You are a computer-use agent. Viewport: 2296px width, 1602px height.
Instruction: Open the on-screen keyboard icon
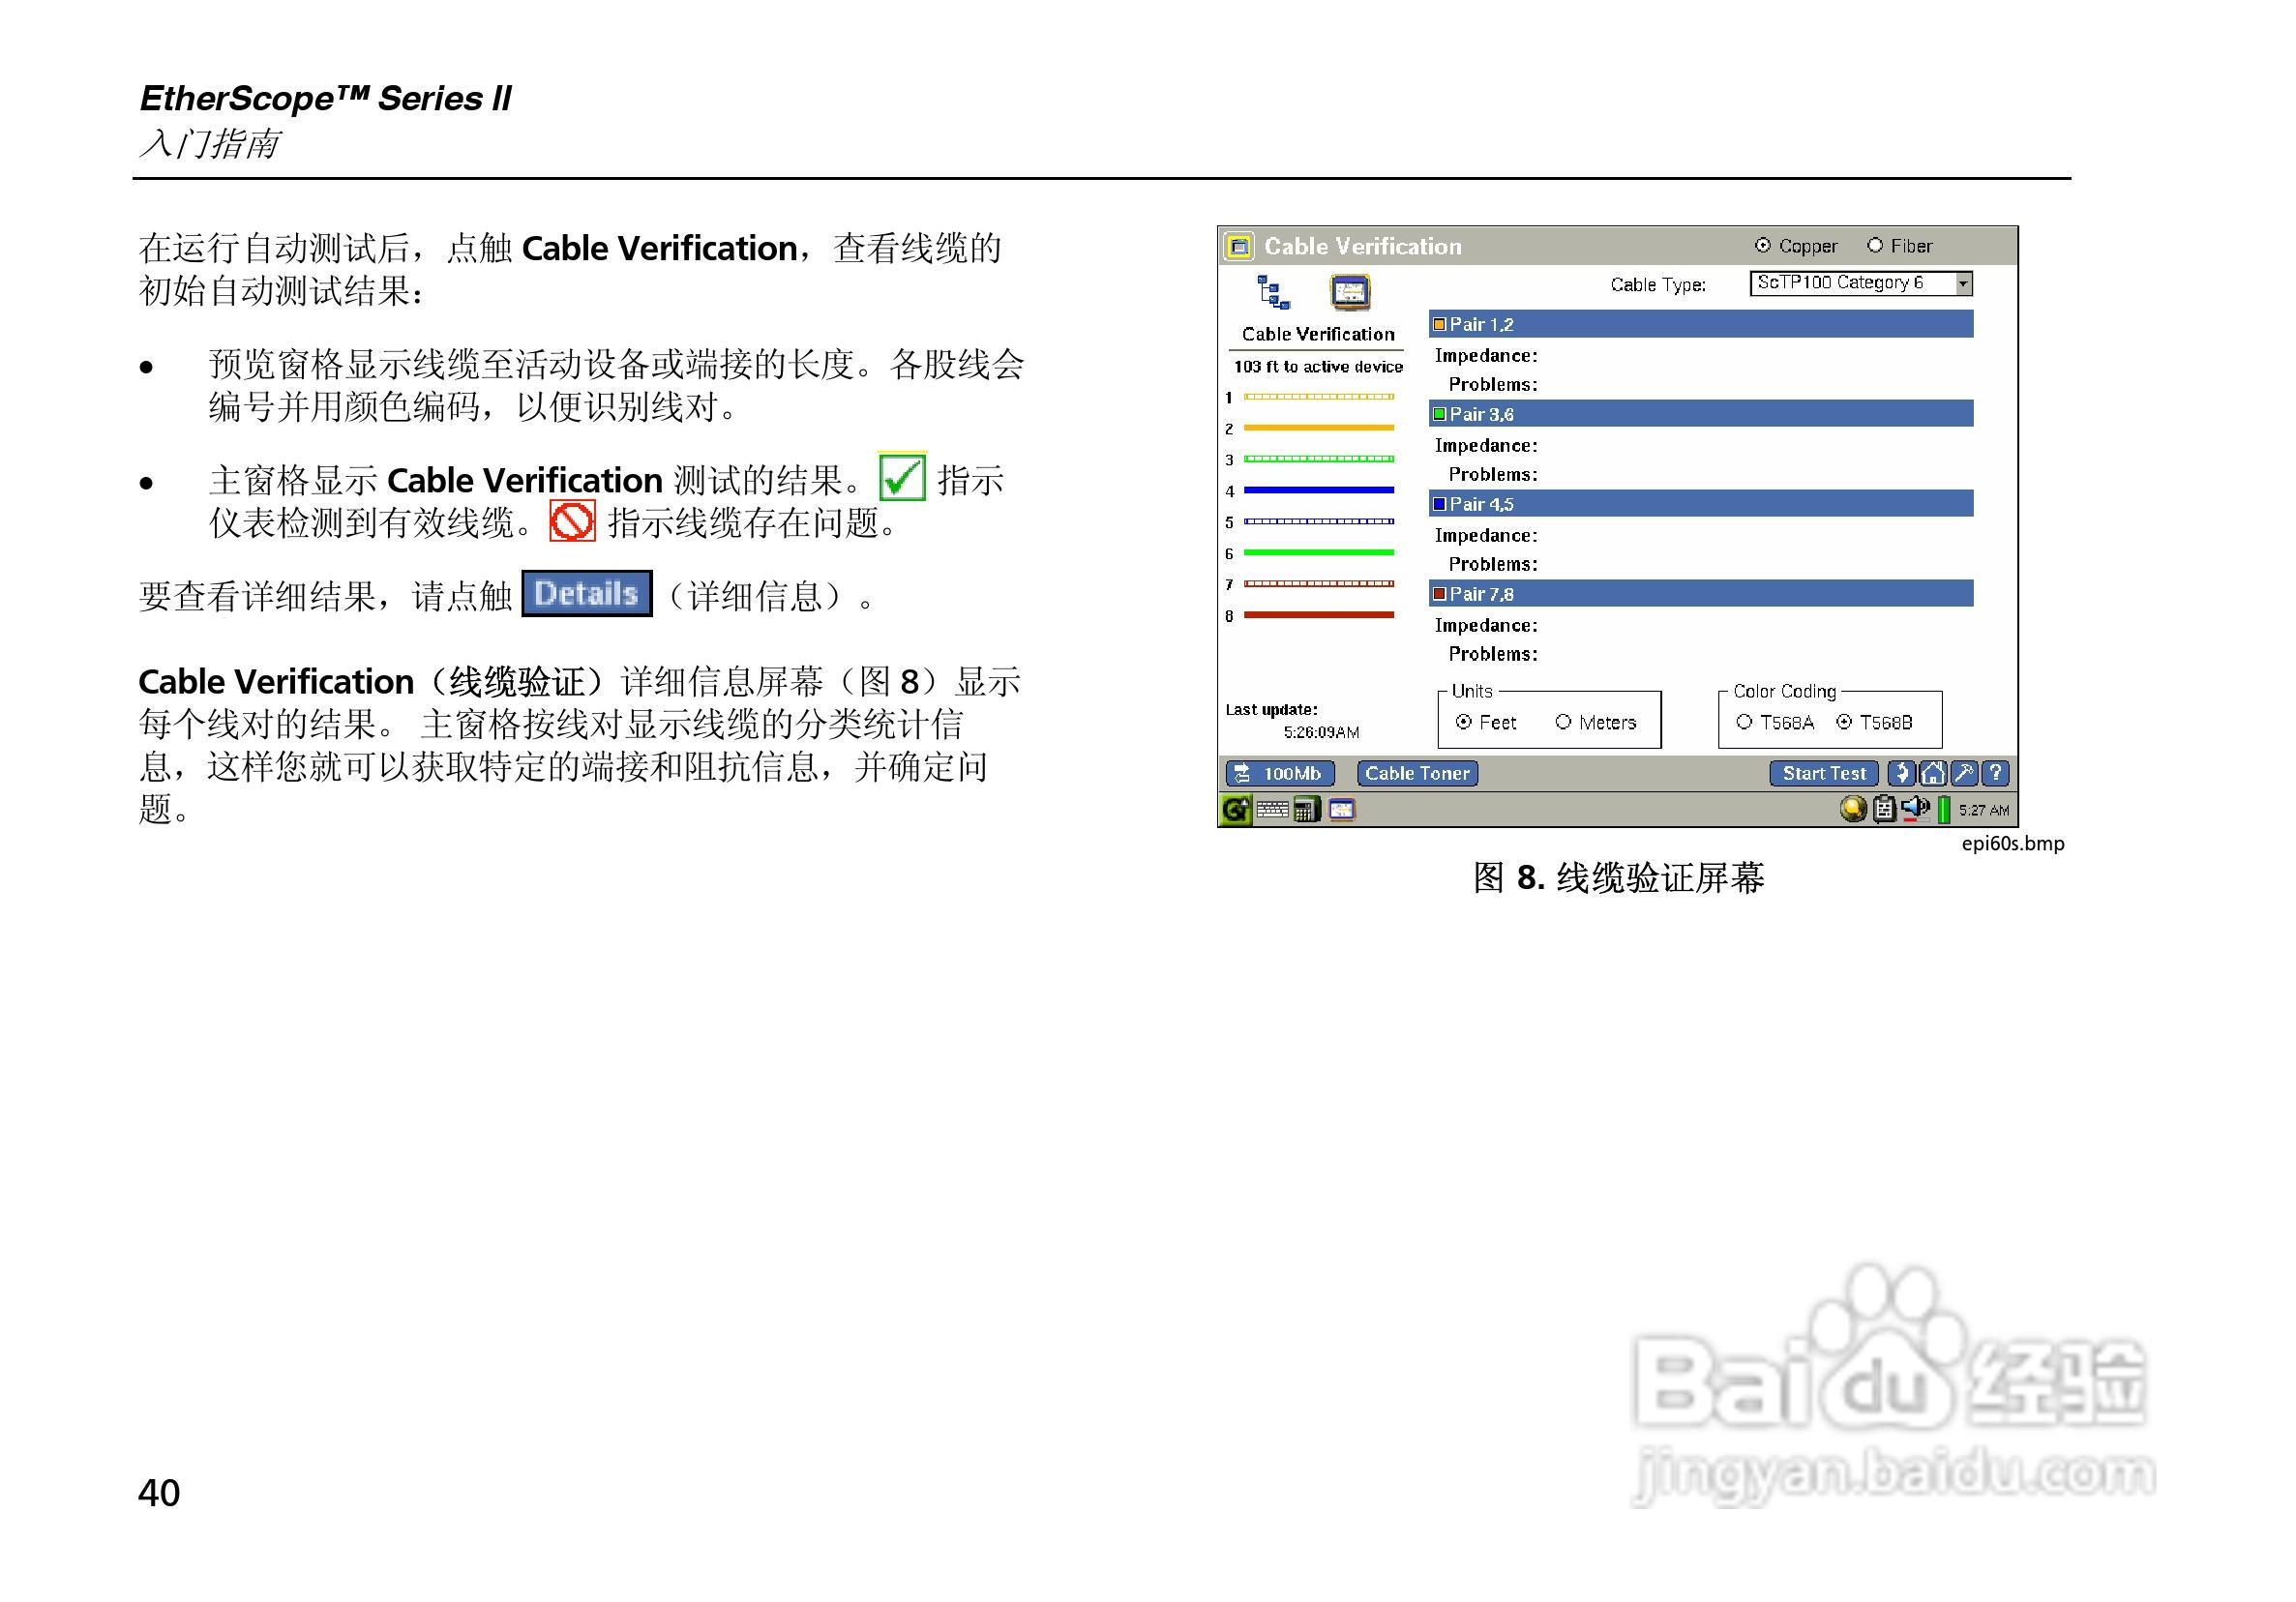(1272, 810)
